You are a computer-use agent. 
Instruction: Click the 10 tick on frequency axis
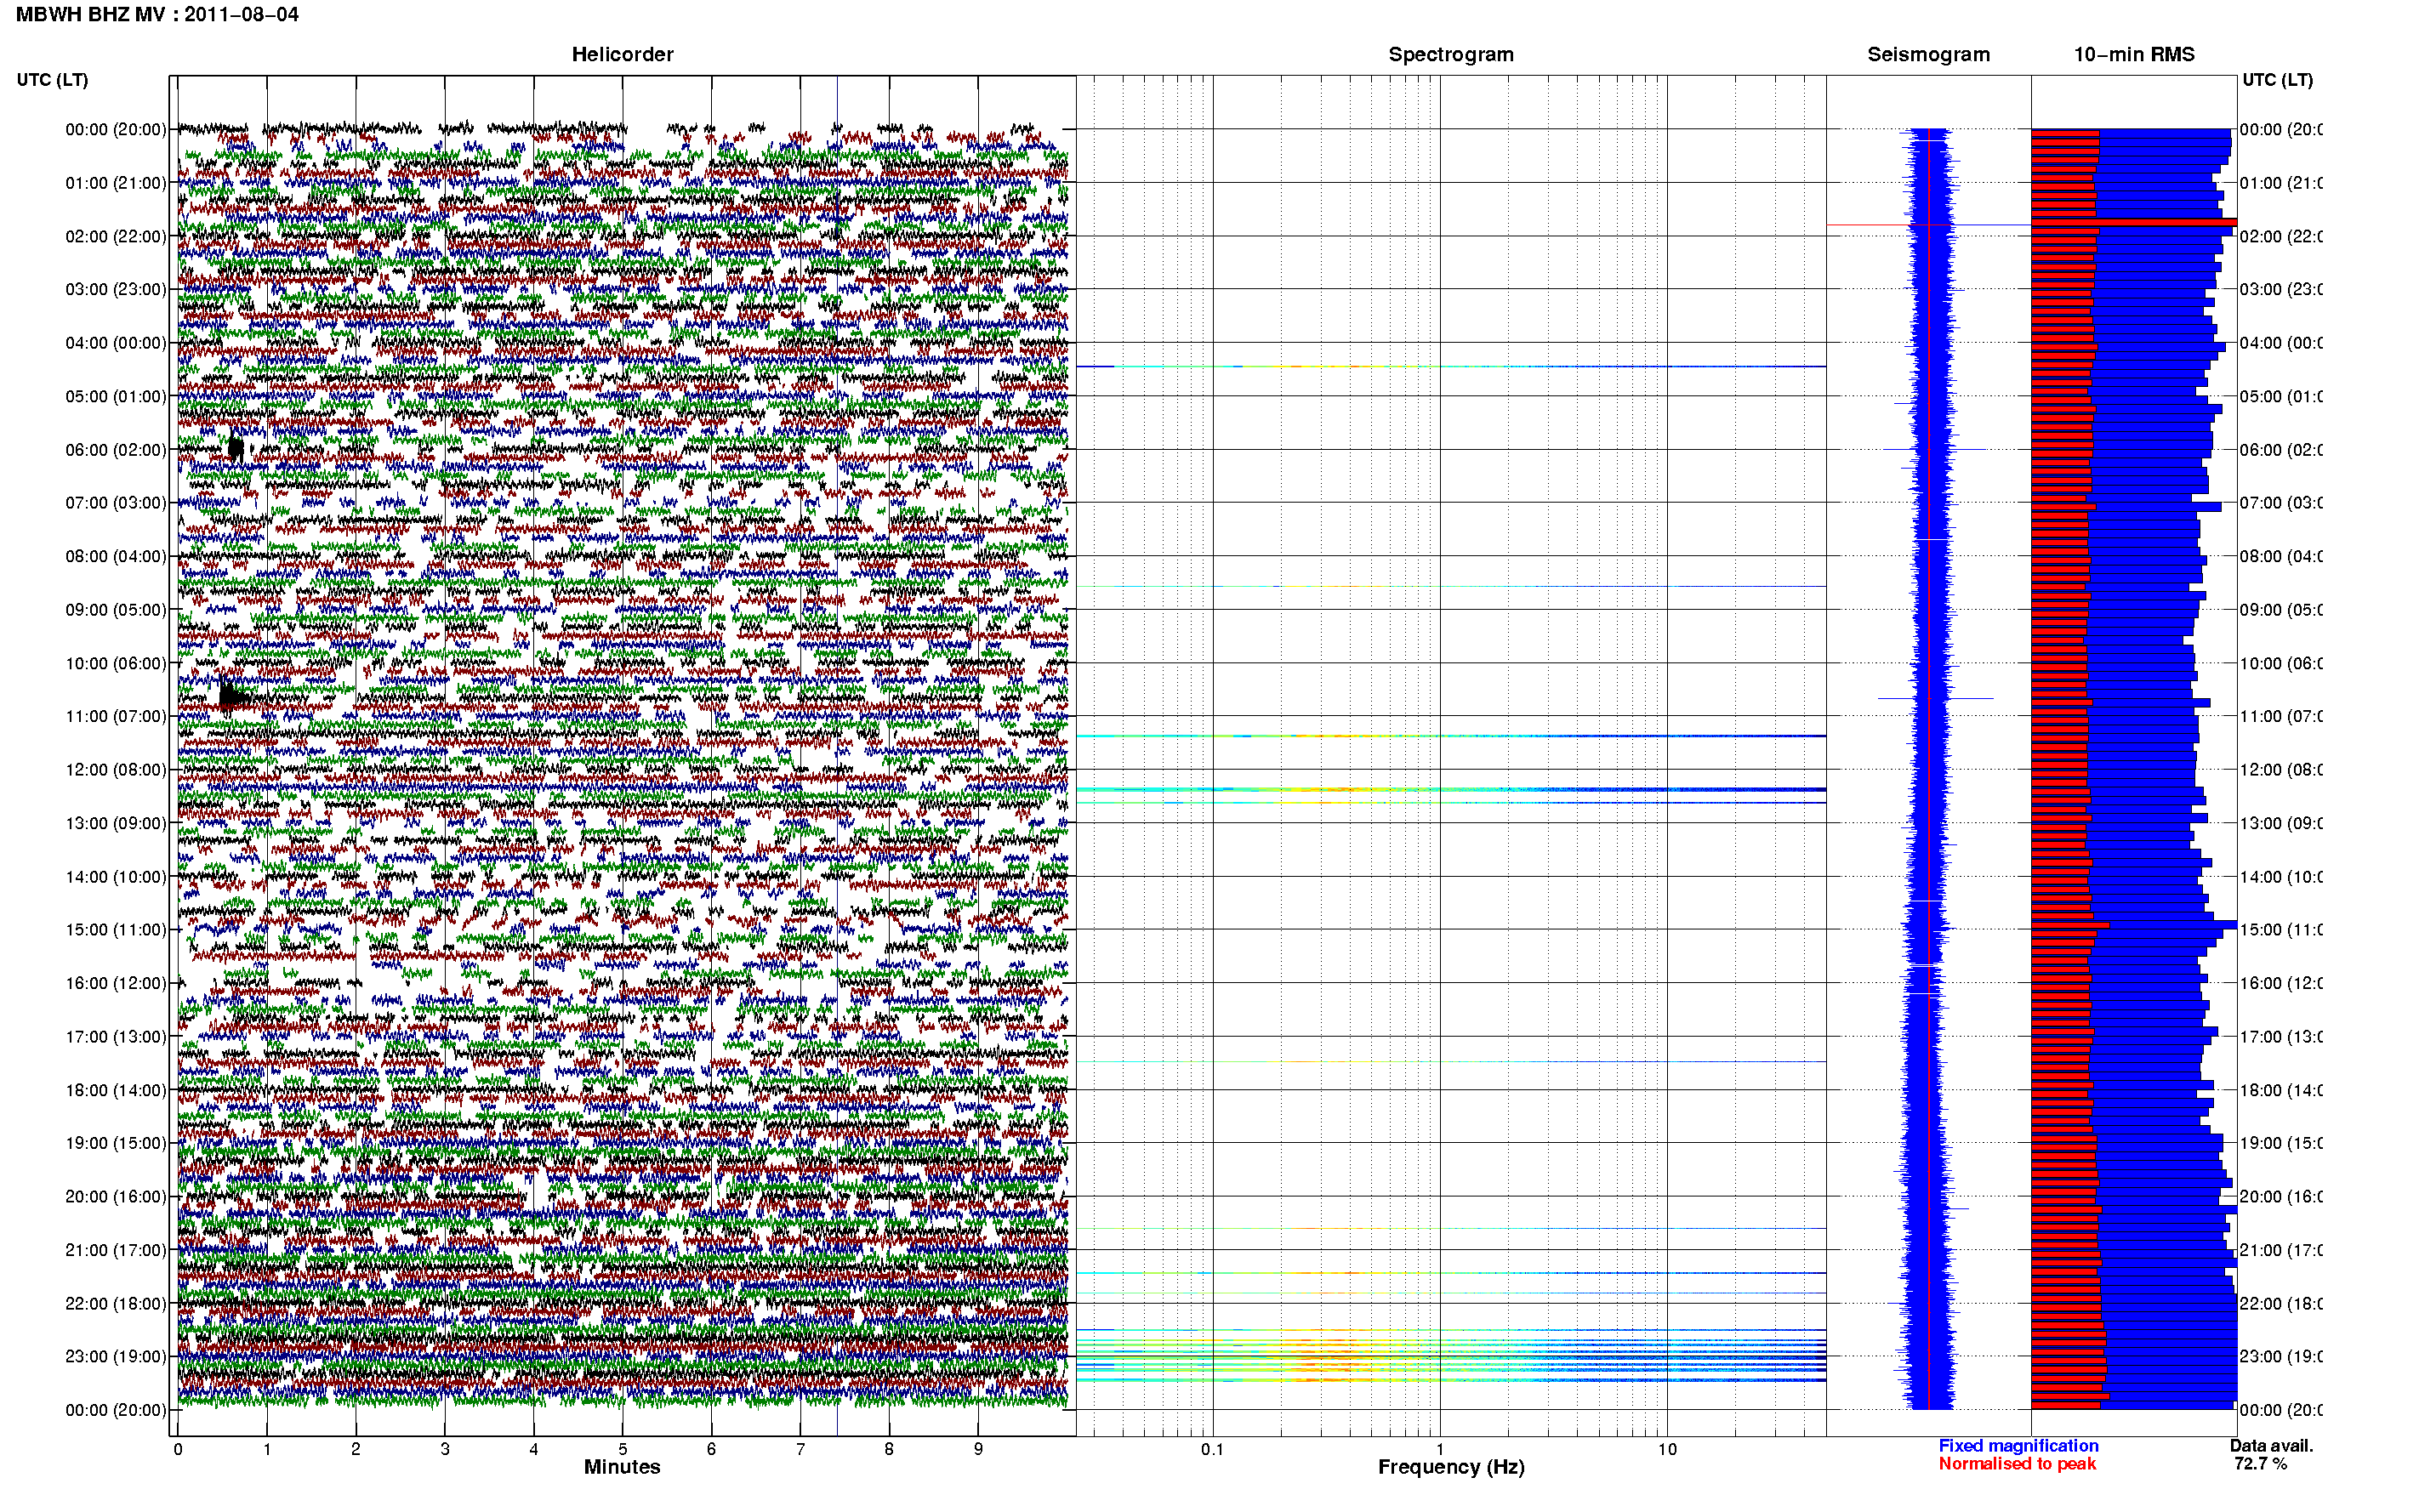pyautogui.click(x=1667, y=1449)
